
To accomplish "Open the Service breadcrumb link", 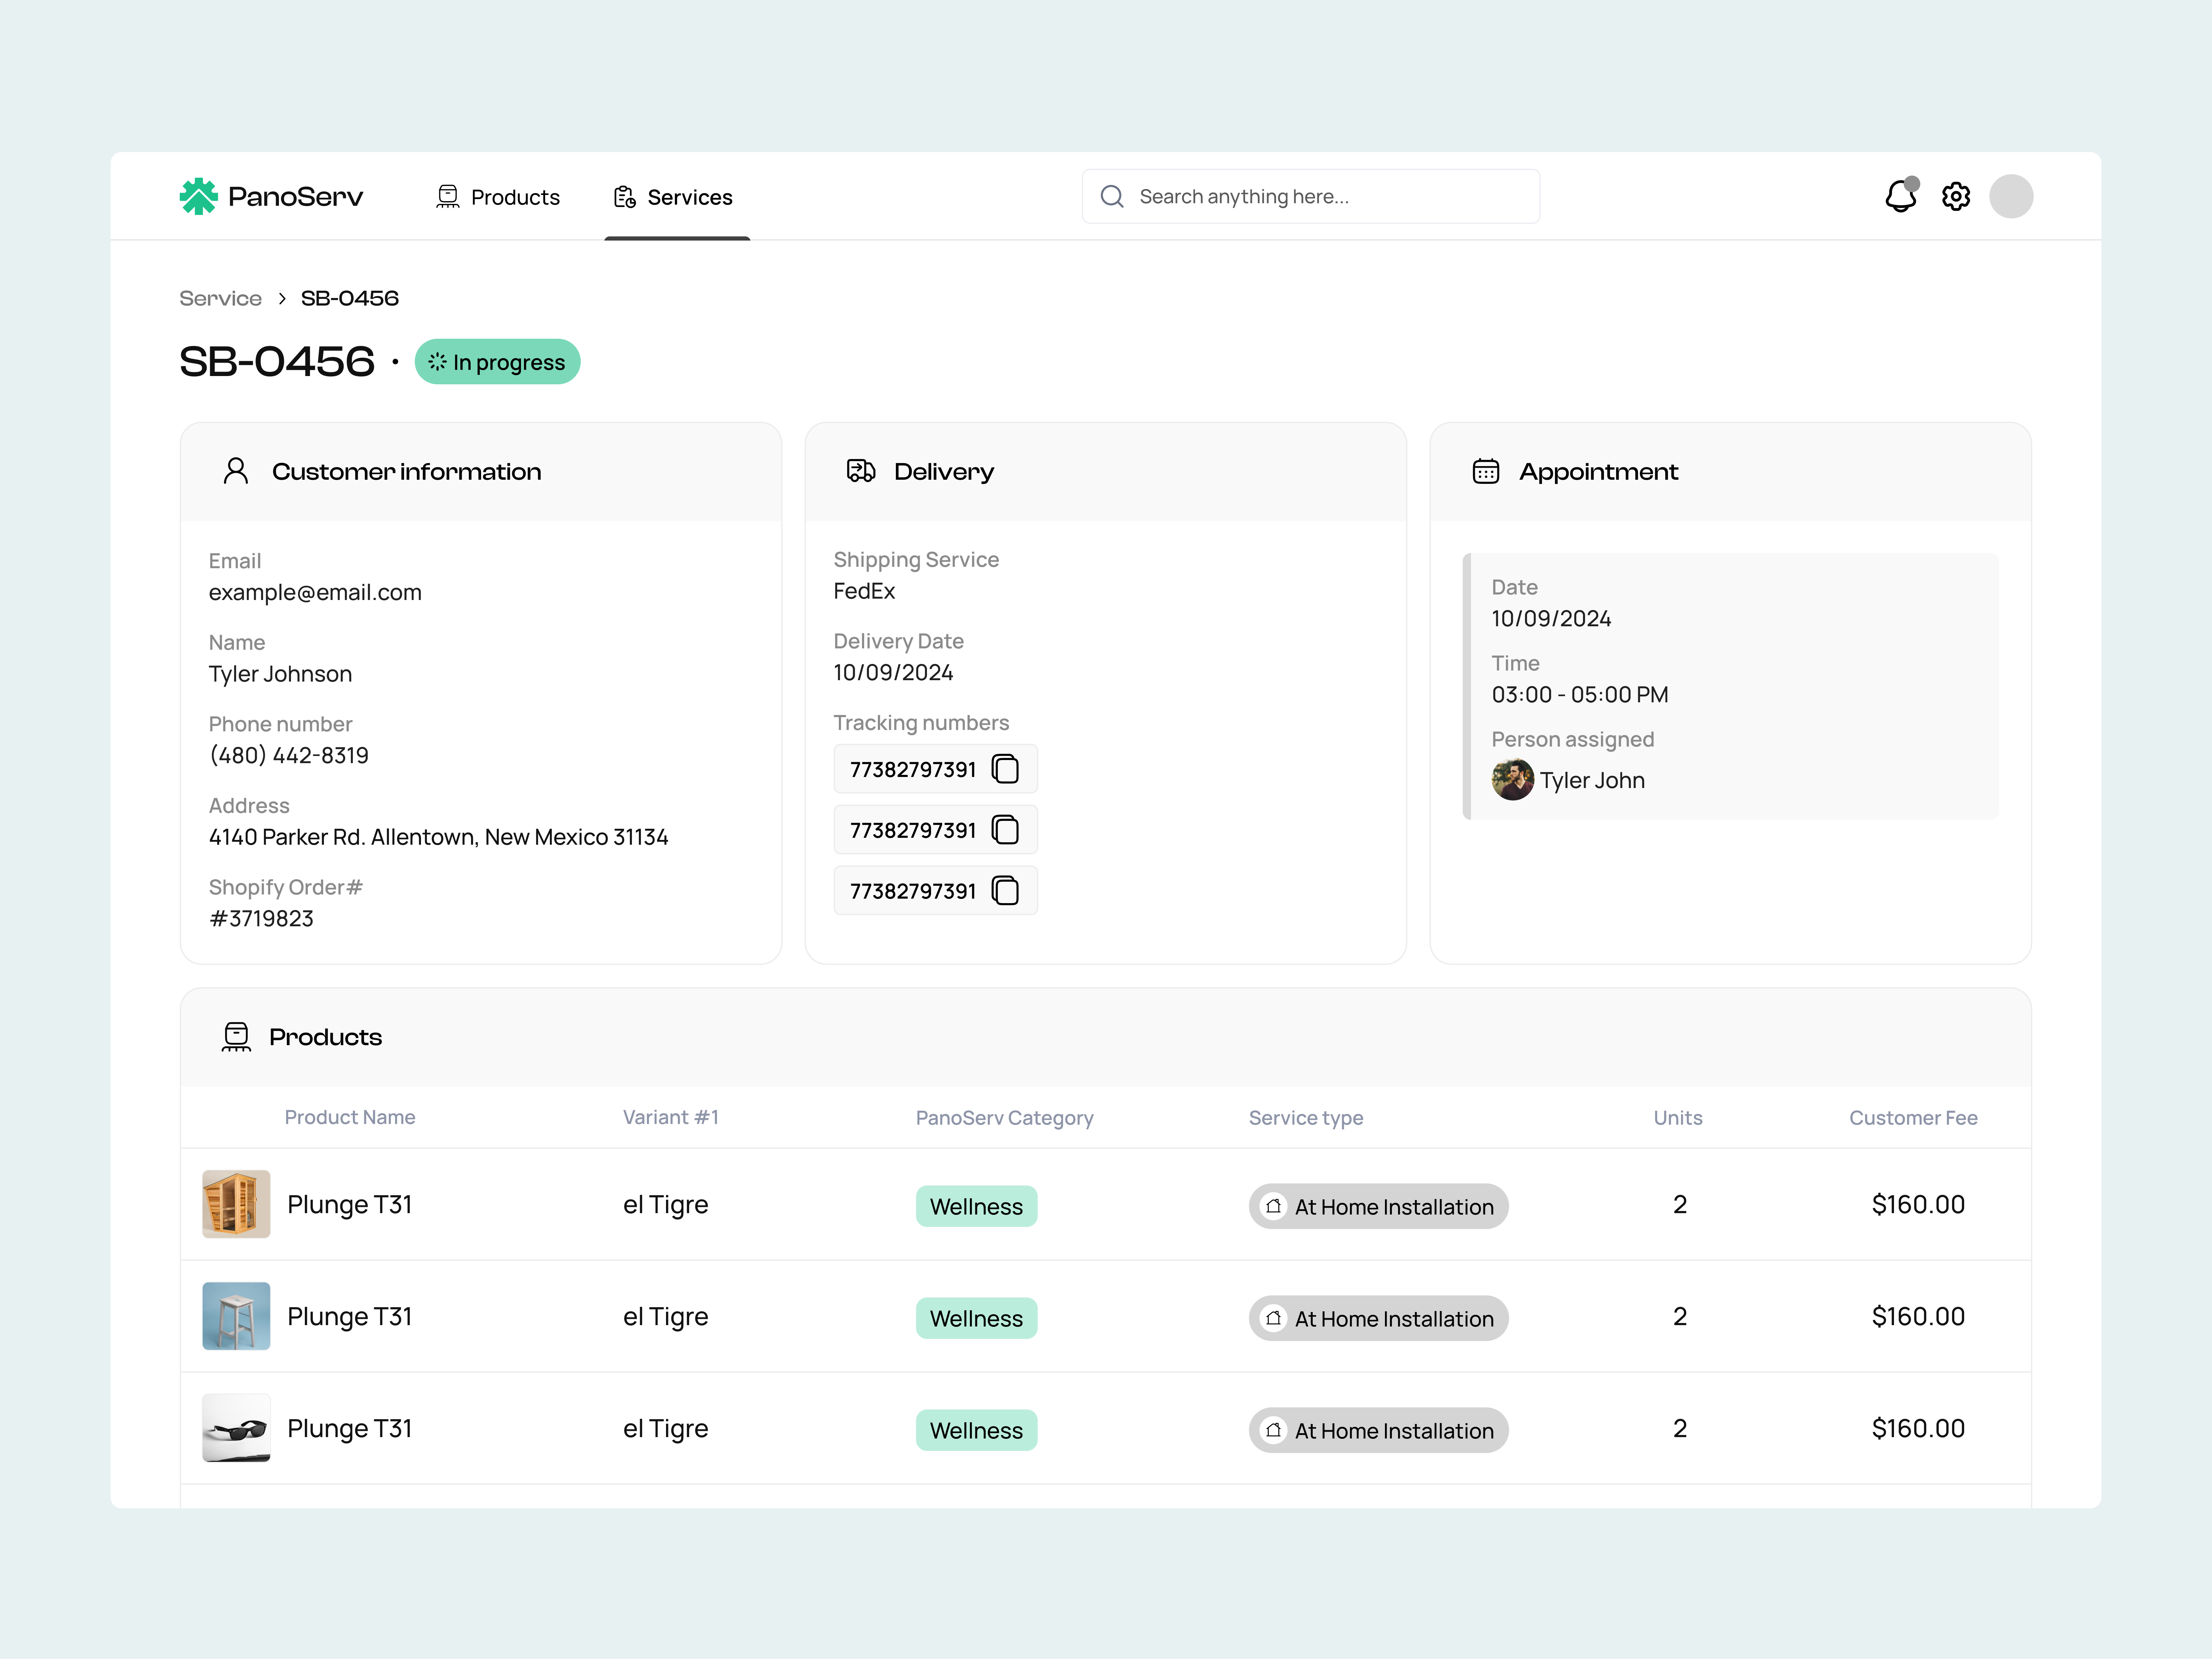I will click(220, 298).
